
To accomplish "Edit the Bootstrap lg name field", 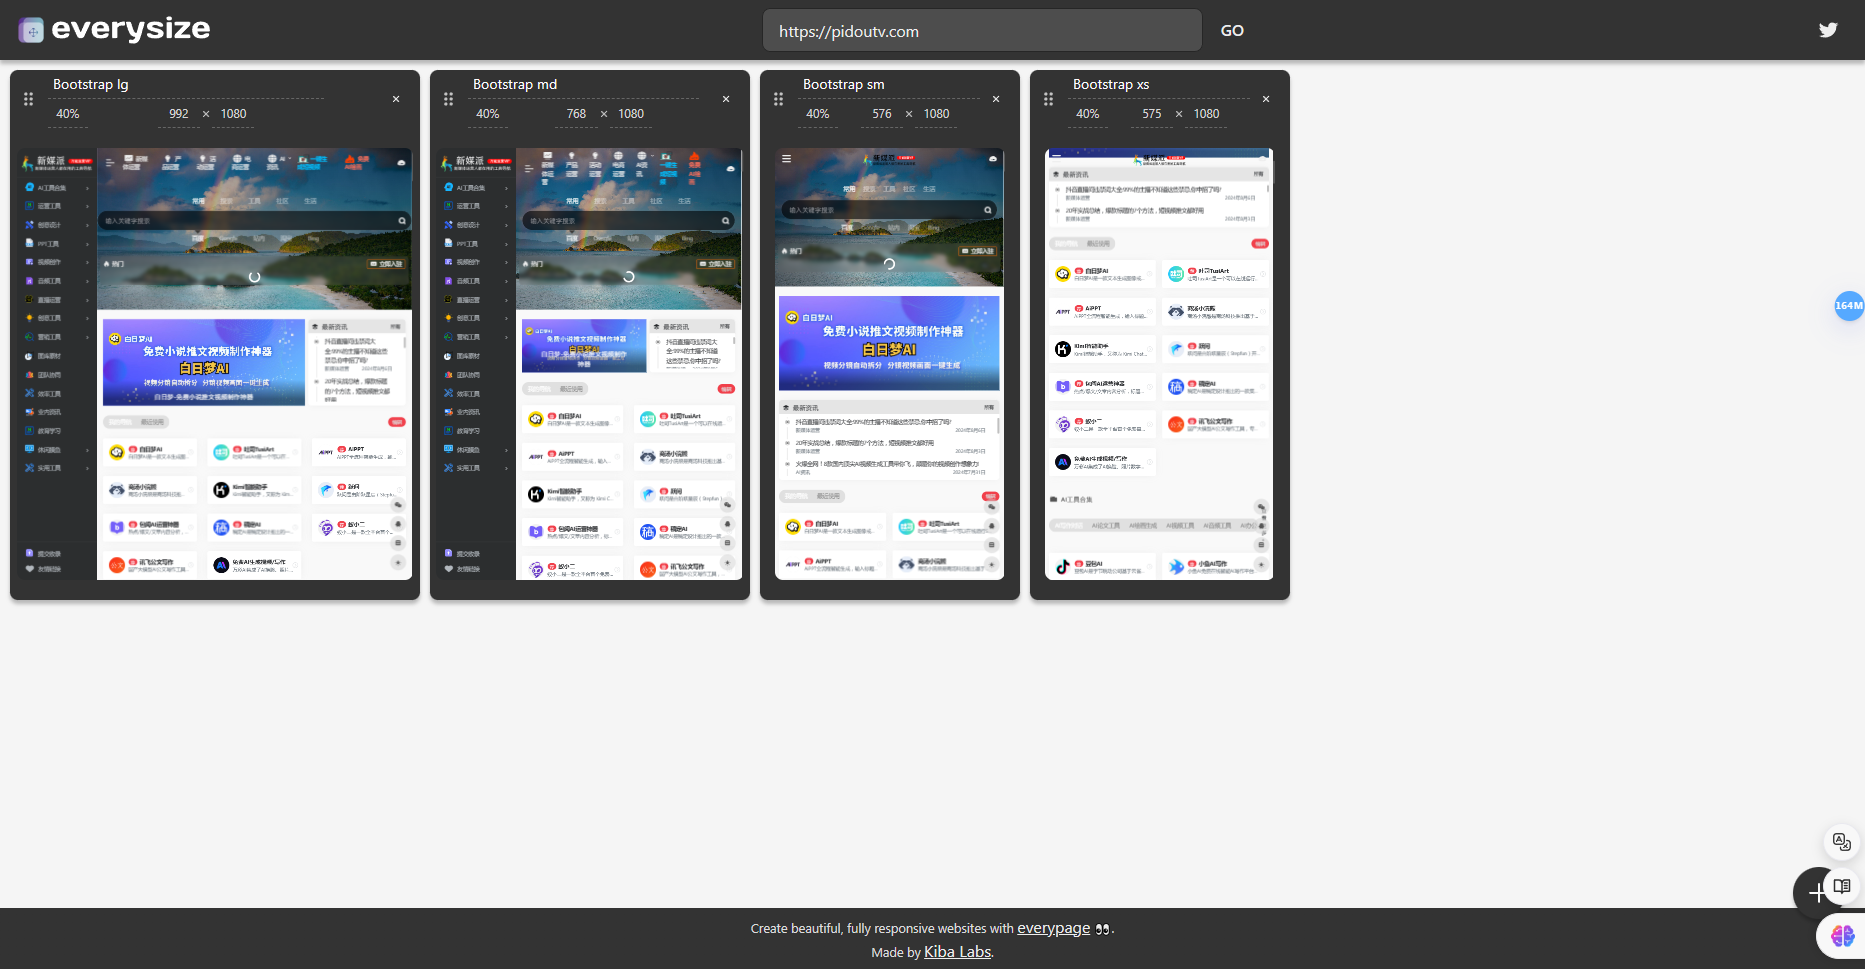I will tap(187, 85).
